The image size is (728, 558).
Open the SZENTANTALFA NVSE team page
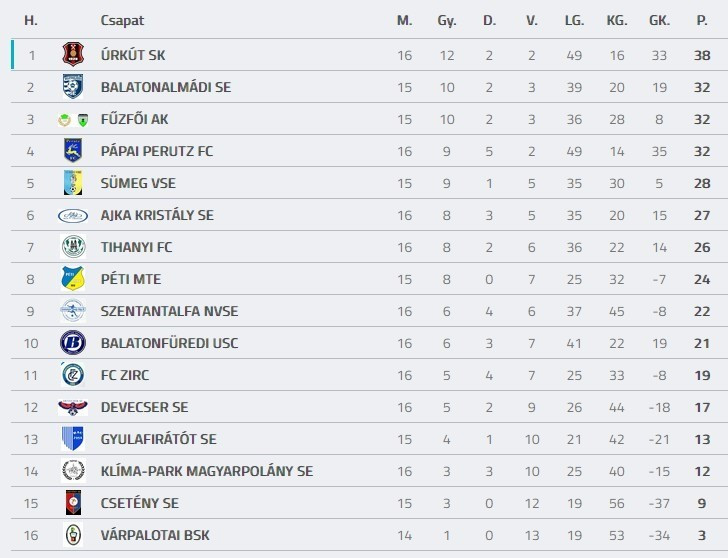click(169, 311)
